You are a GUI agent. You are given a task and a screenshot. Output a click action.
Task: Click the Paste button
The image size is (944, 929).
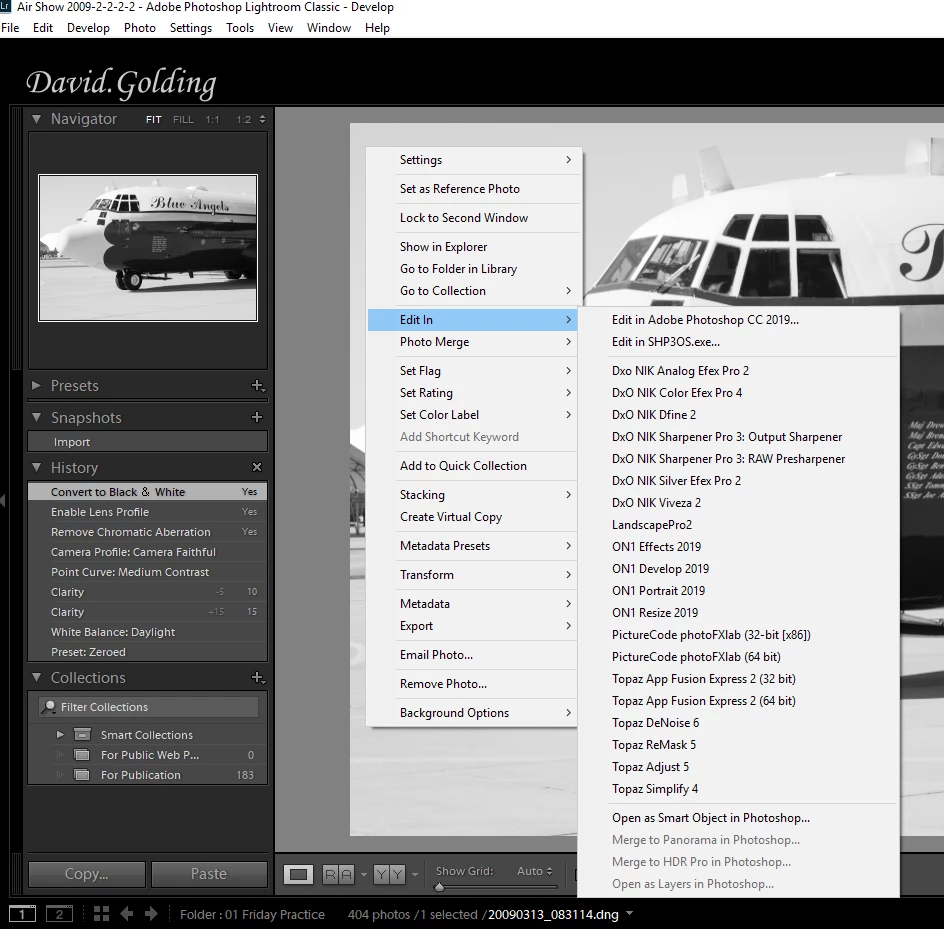tap(209, 874)
